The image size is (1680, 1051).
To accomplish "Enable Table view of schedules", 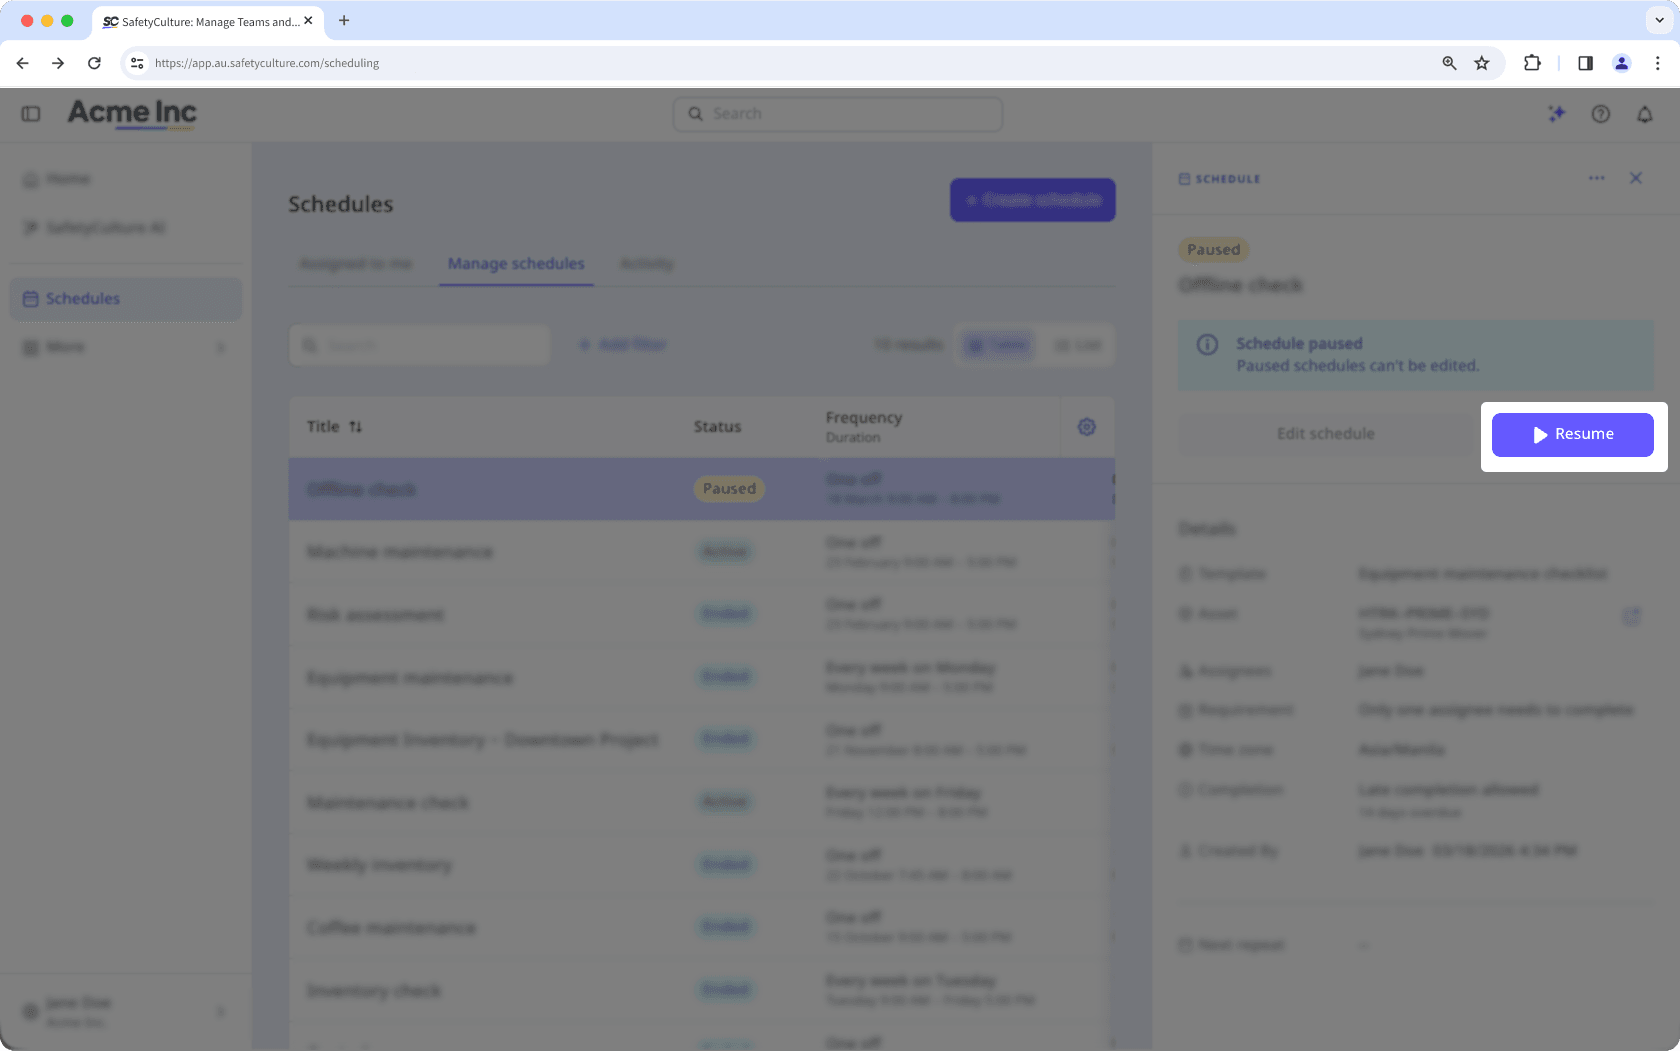I will point(996,344).
